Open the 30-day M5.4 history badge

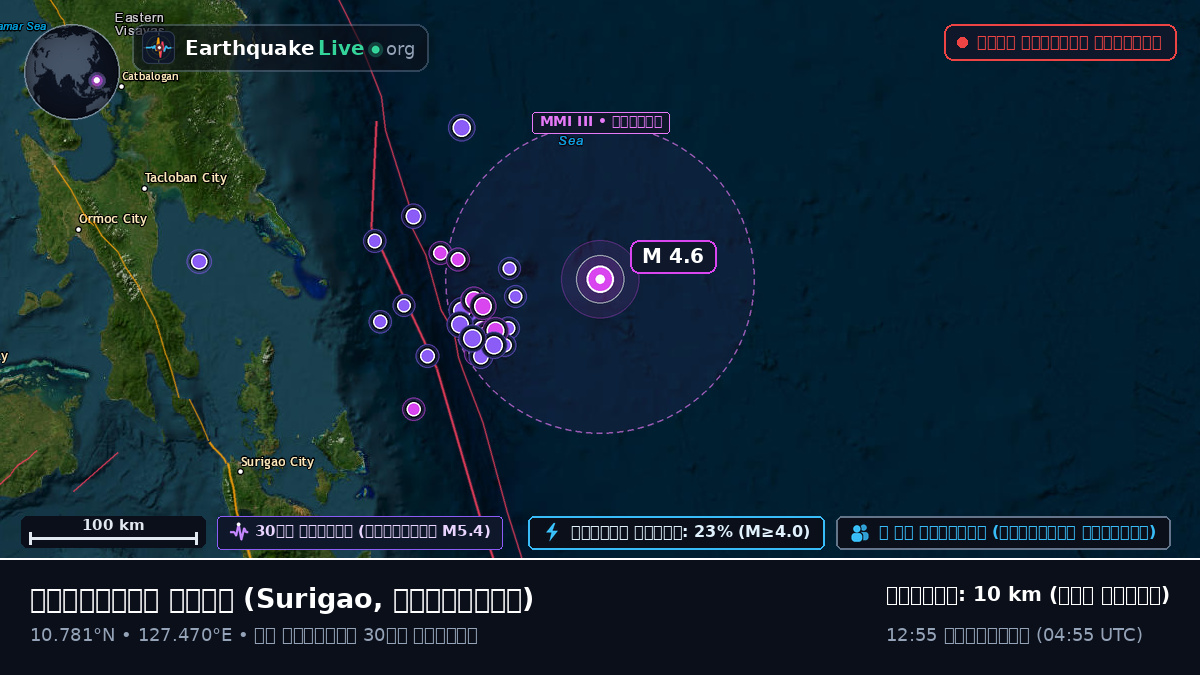360,532
